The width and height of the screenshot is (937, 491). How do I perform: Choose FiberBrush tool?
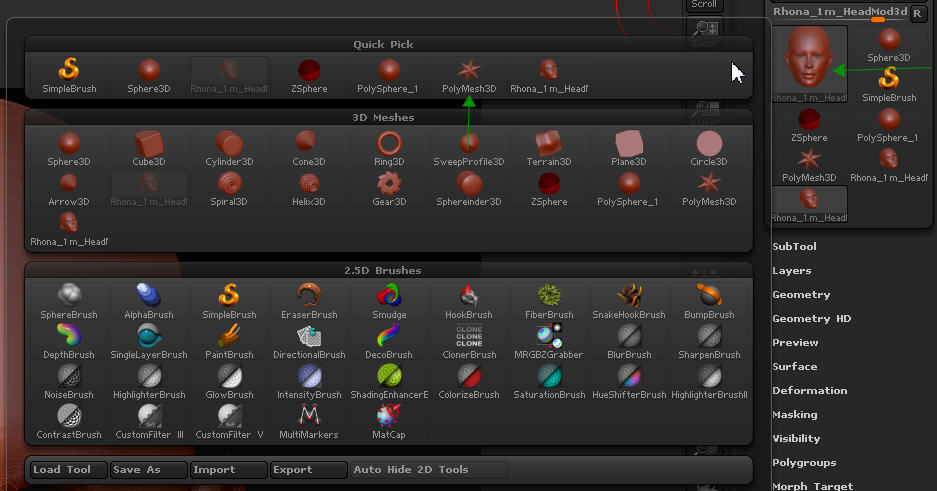click(549, 302)
